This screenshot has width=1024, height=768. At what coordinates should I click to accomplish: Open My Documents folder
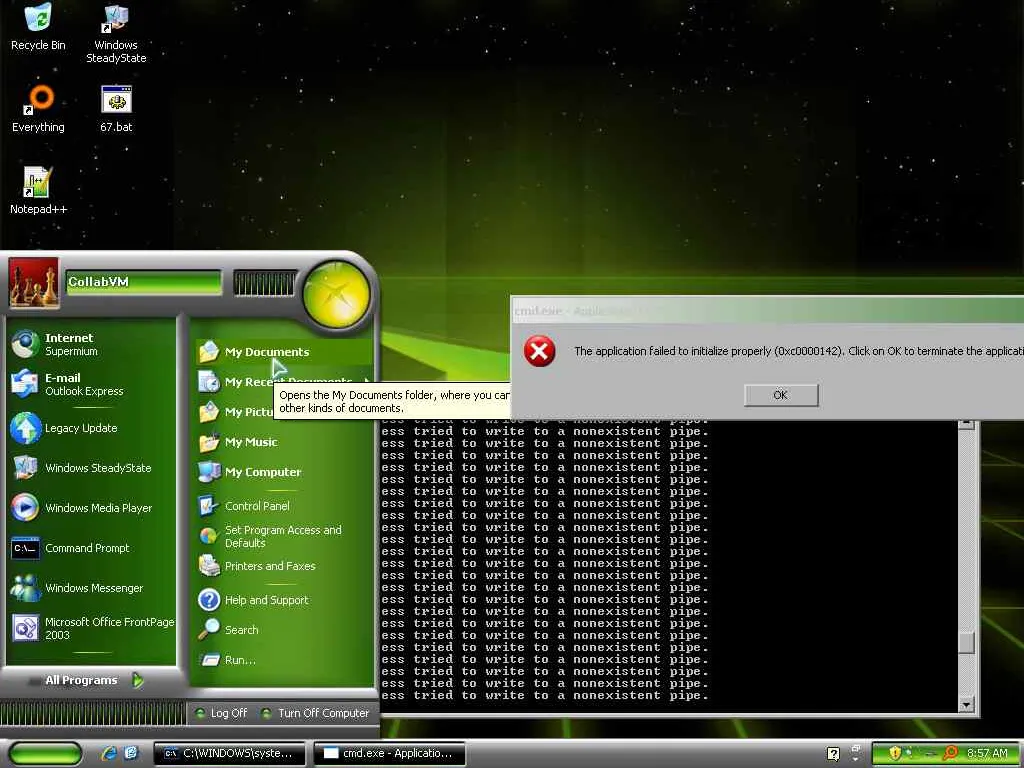284,352
